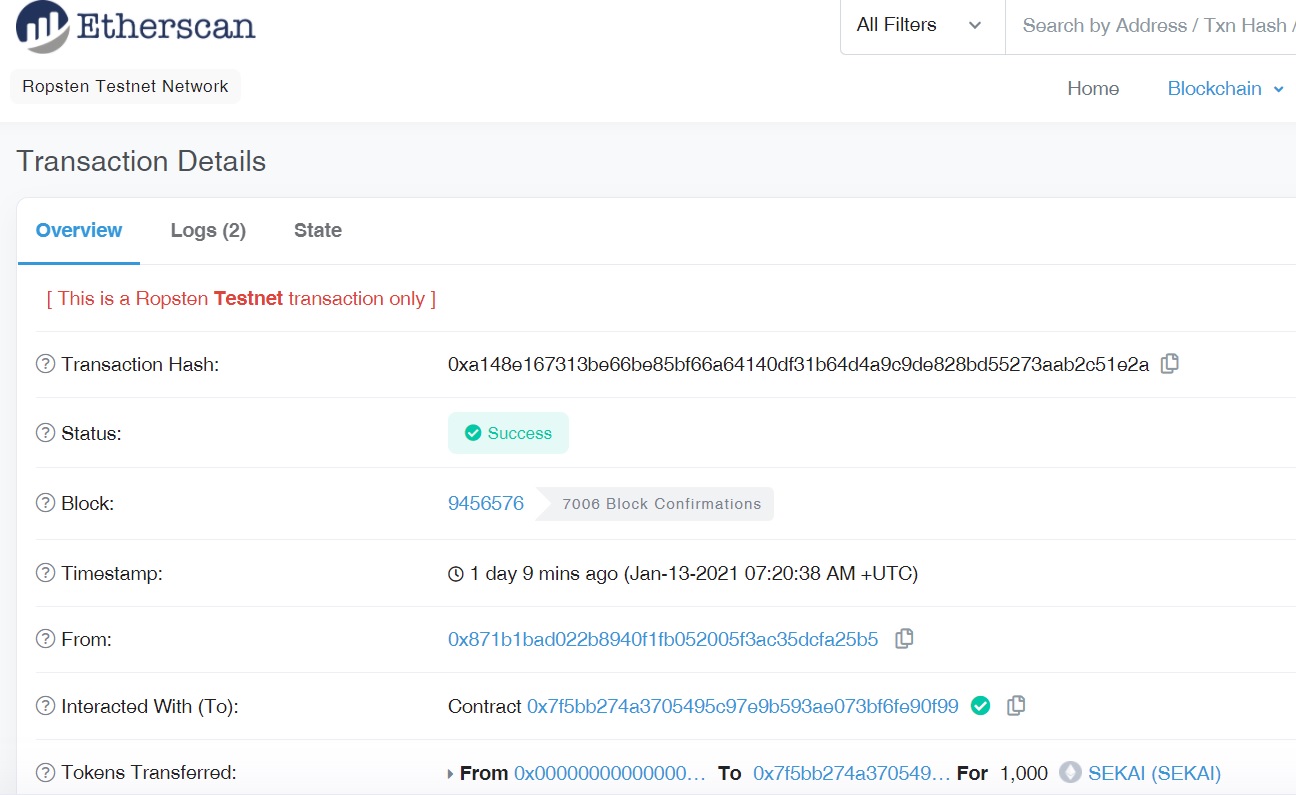Click help icon beside Timestamp

click(45, 573)
